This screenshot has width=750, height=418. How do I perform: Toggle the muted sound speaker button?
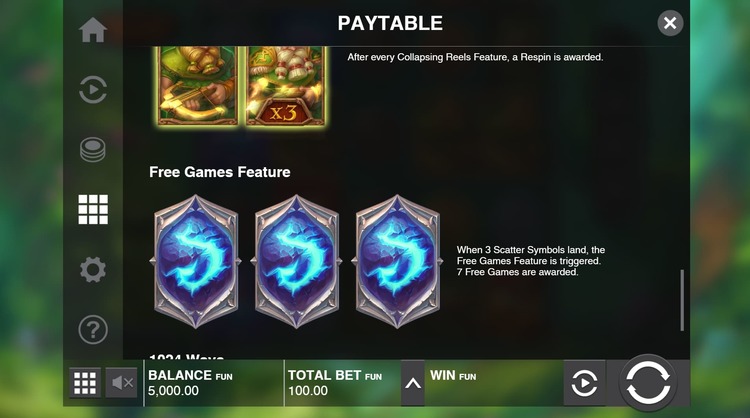pyautogui.click(x=121, y=383)
